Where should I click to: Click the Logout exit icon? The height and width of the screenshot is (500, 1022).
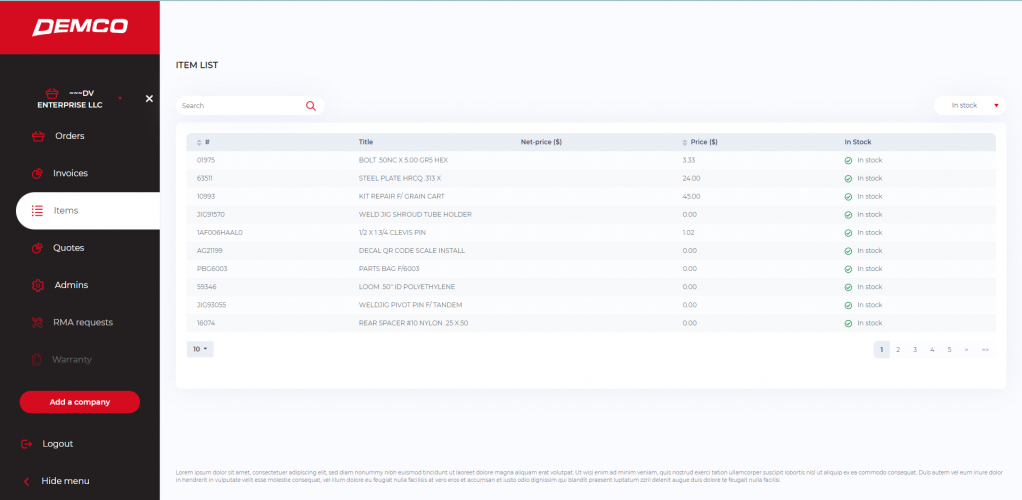26,444
